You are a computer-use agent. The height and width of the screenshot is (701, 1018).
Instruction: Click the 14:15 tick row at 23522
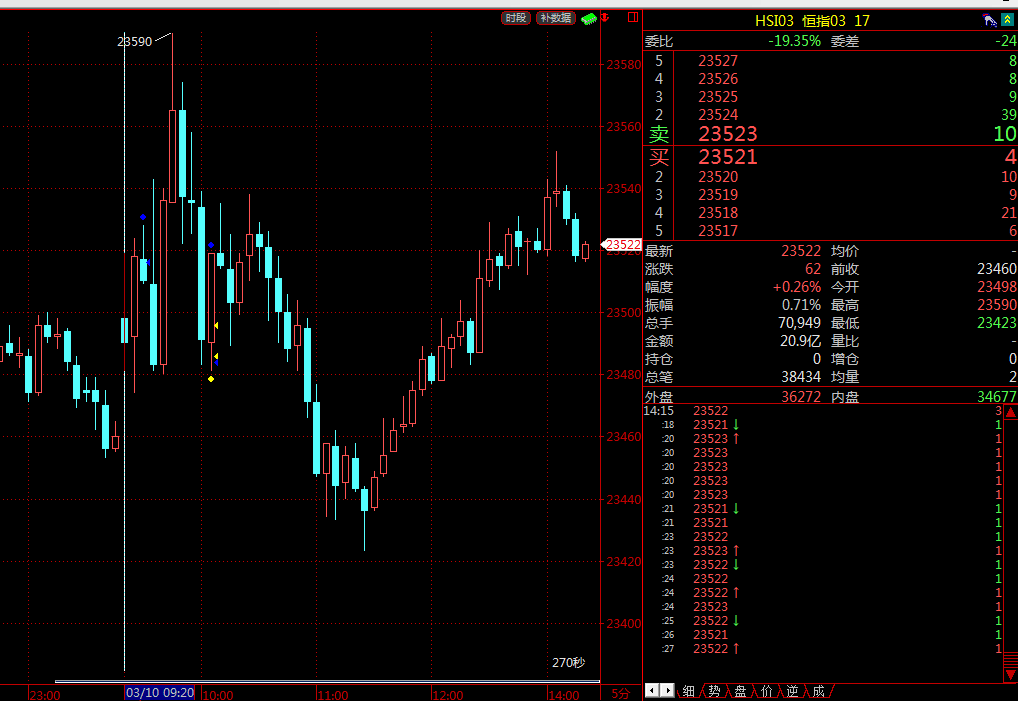click(x=823, y=411)
